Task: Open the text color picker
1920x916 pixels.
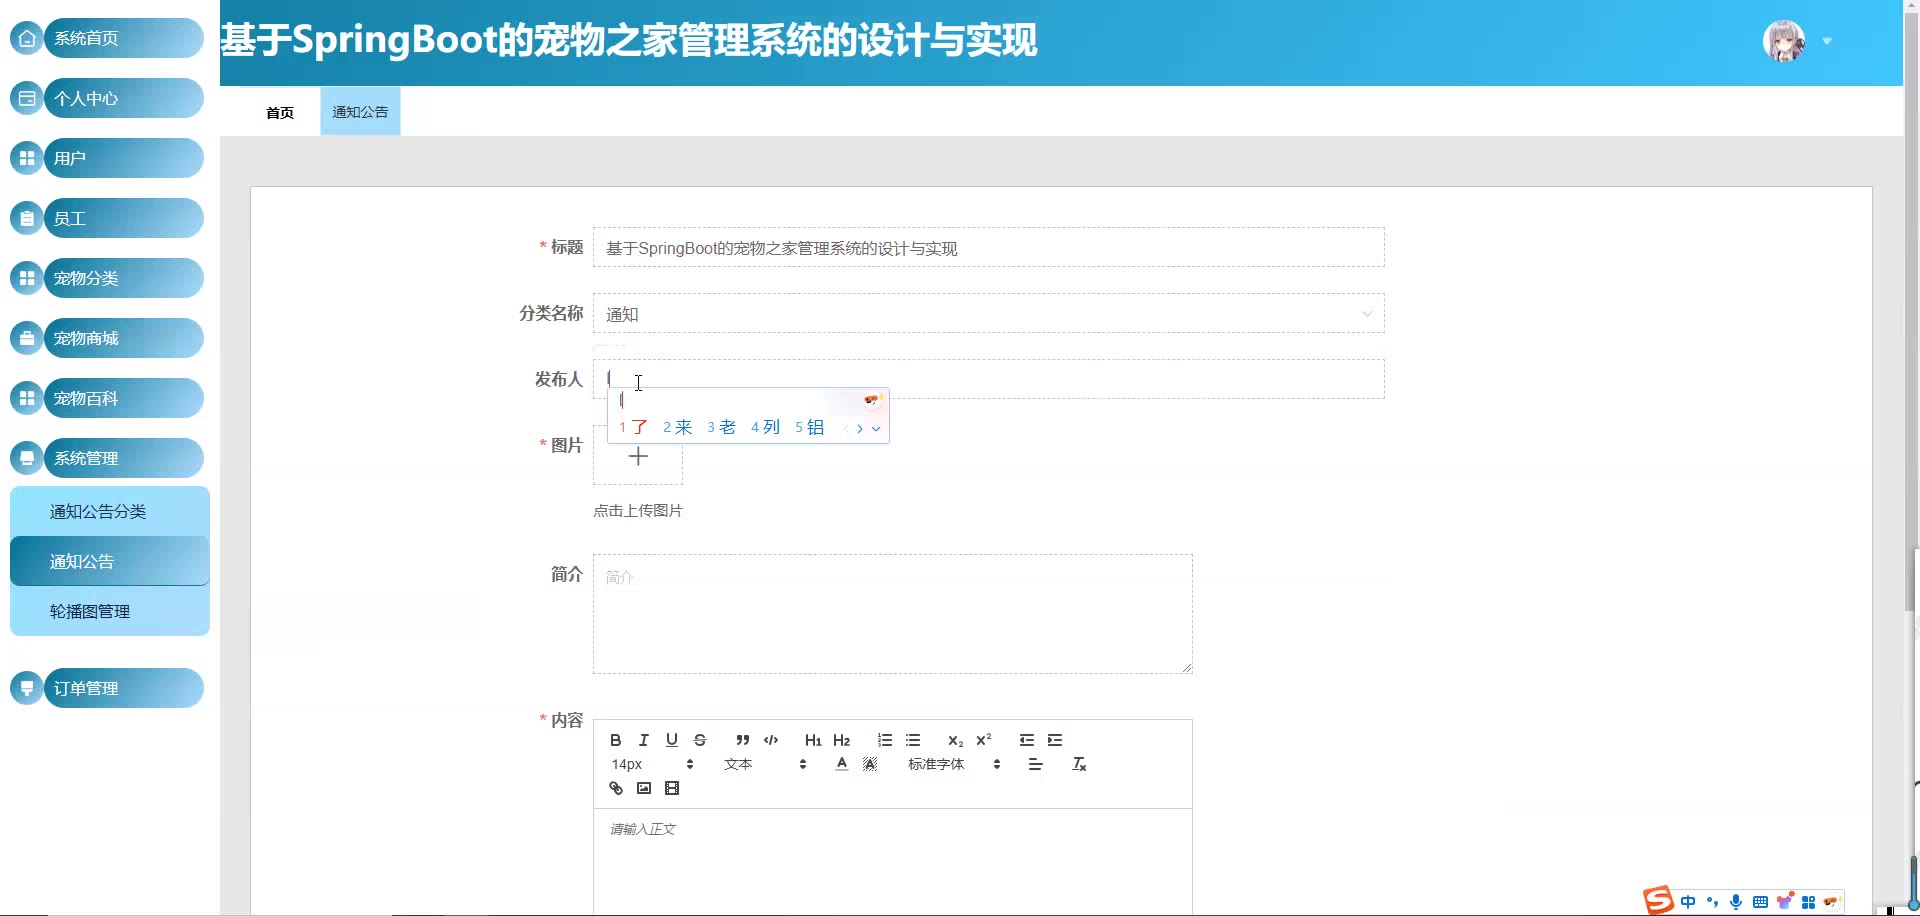Action: pos(842,764)
